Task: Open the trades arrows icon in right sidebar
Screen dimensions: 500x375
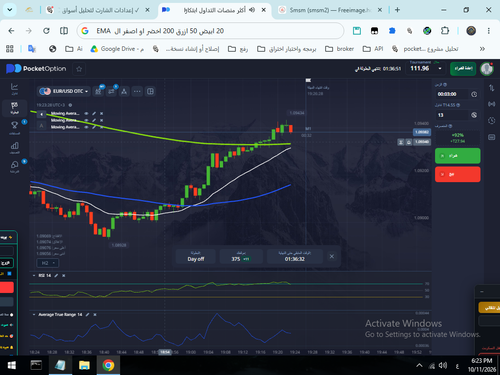Action: (492, 88)
